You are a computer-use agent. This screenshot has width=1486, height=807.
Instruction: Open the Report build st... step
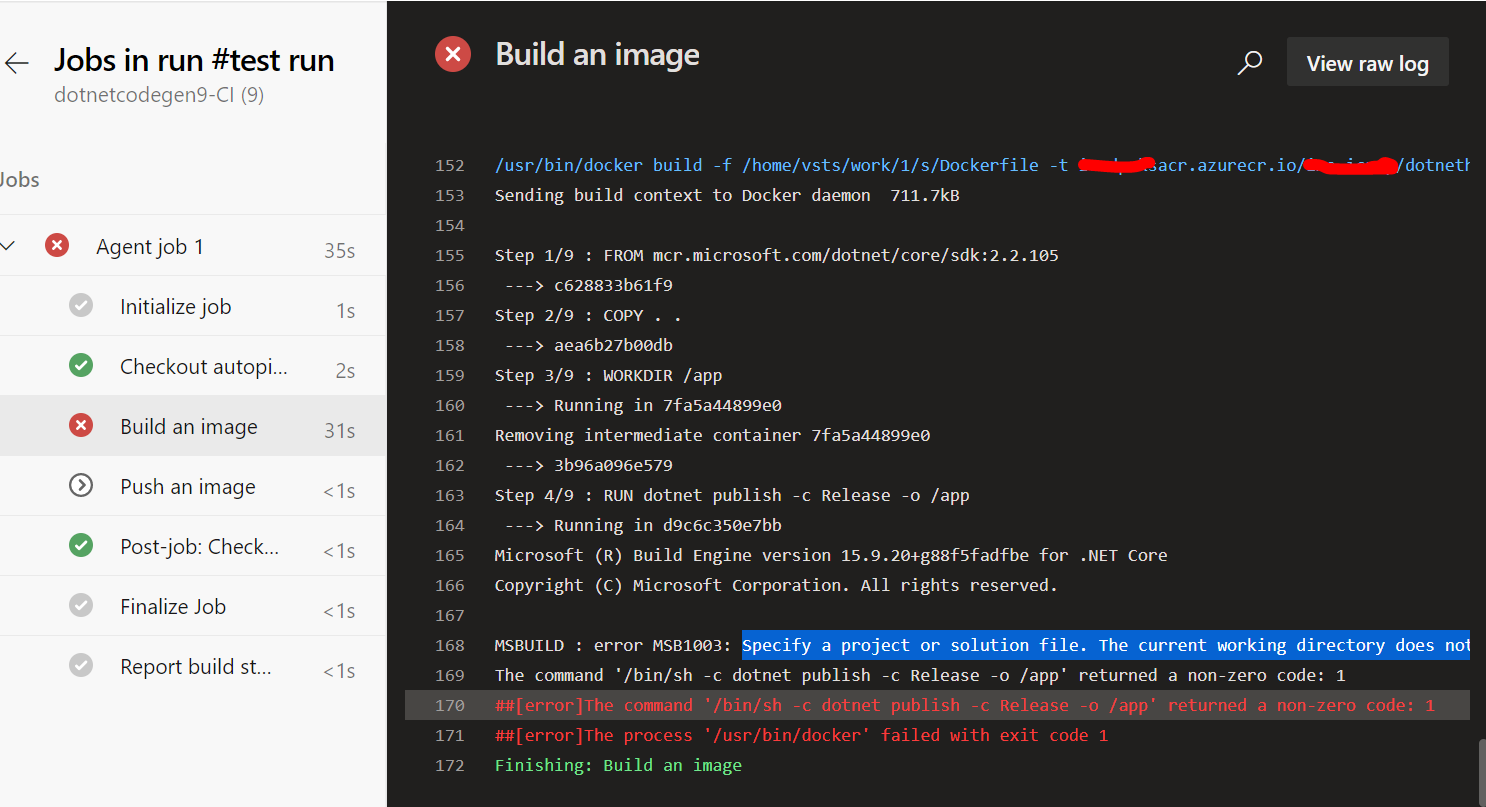(193, 666)
